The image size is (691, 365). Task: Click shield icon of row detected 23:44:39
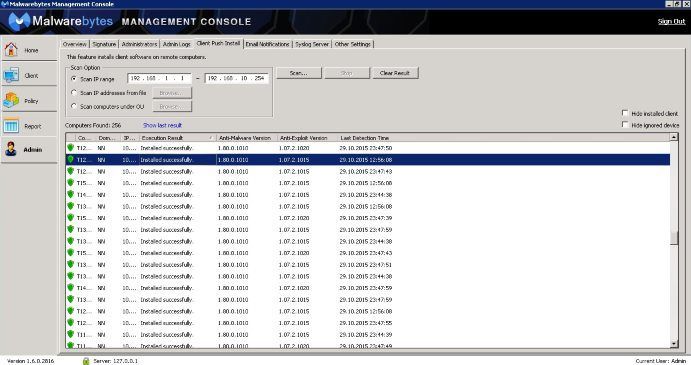(x=71, y=335)
